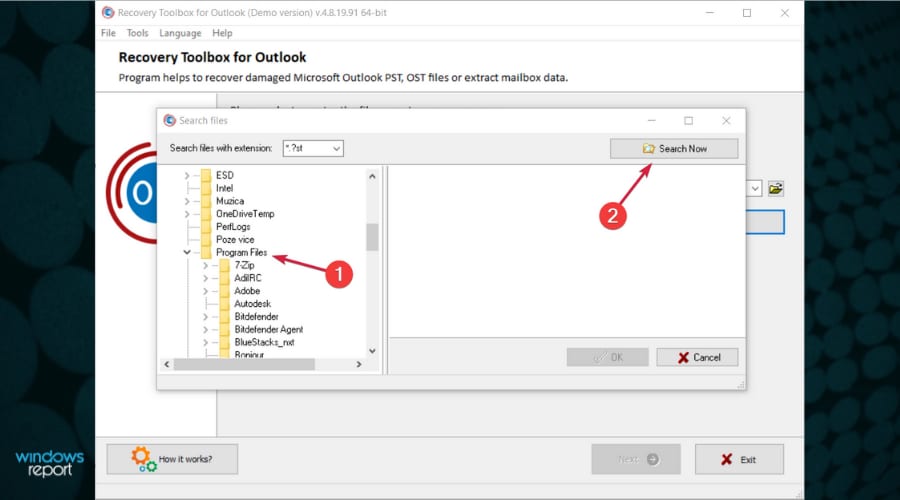900x500 pixels.
Task: Click the tree scroll left arrow
Action: (x=167, y=364)
